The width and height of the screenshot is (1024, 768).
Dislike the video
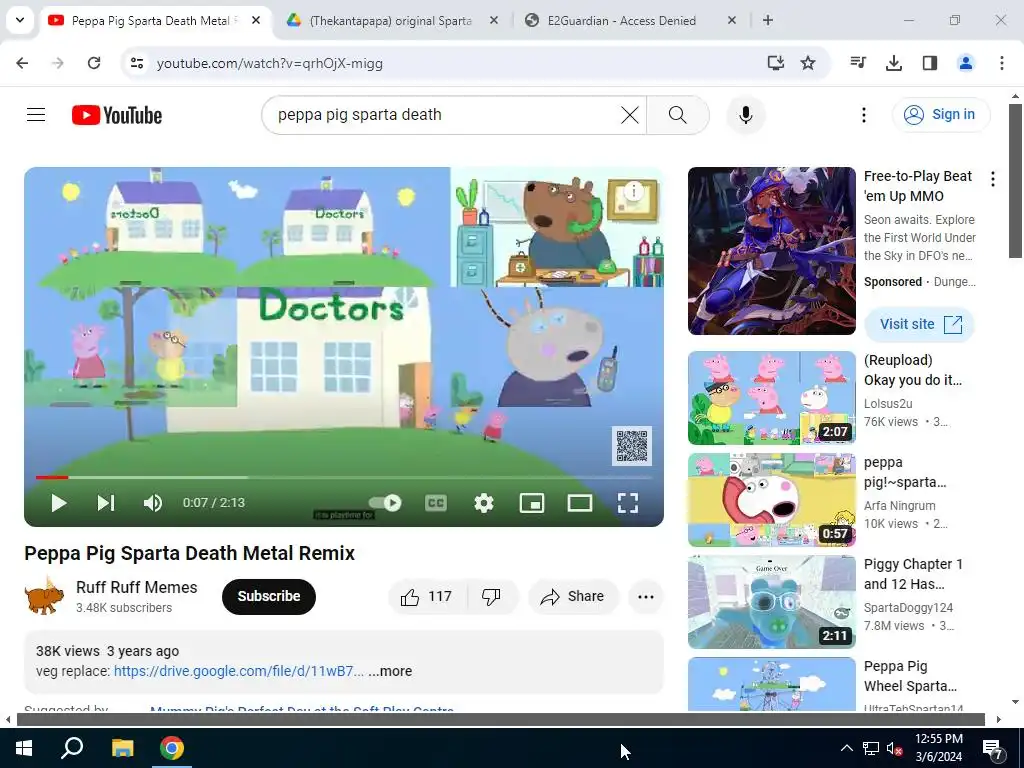pyautogui.click(x=491, y=596)
